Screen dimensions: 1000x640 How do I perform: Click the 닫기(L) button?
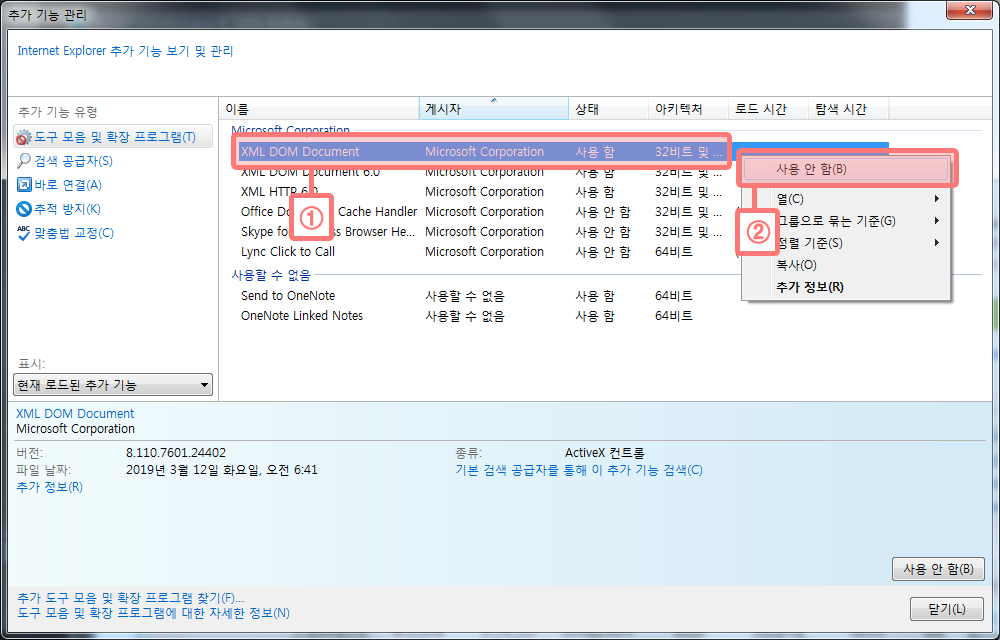coord(946,609)
